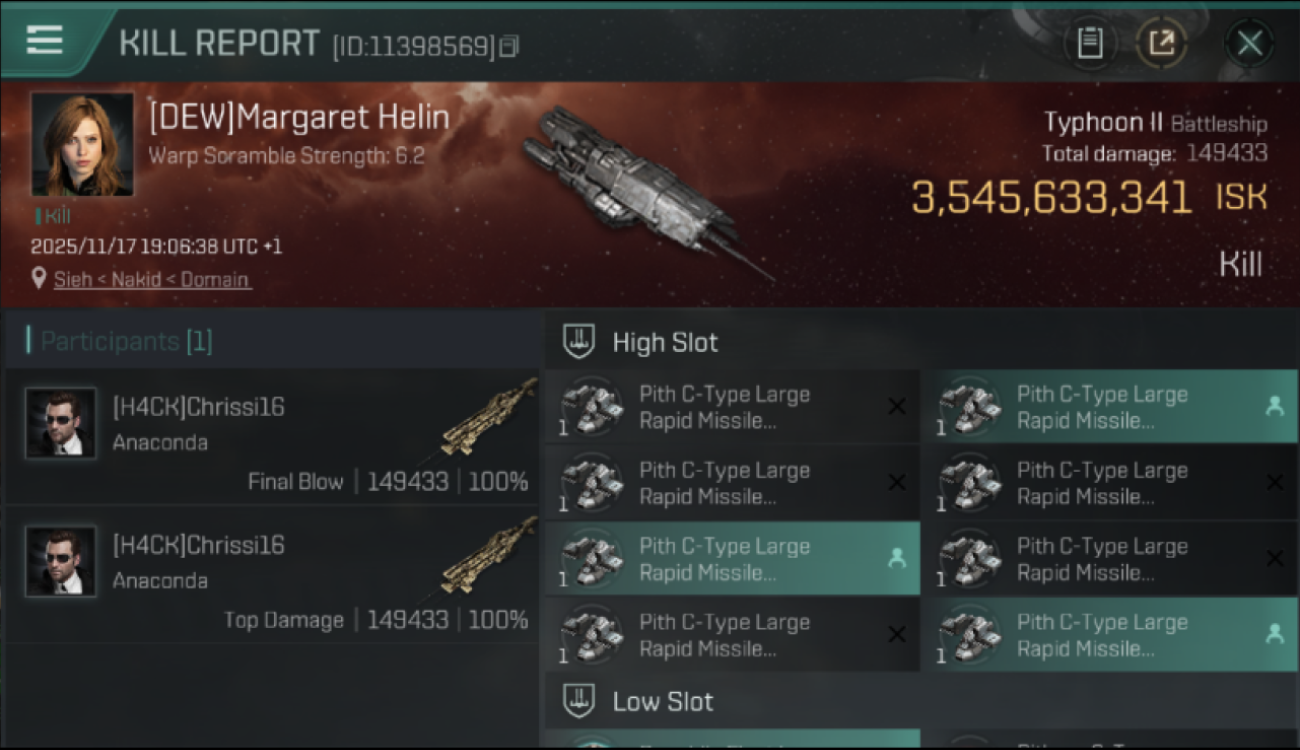
Task: Click the location pin icon
Action: tap(39, 278)
